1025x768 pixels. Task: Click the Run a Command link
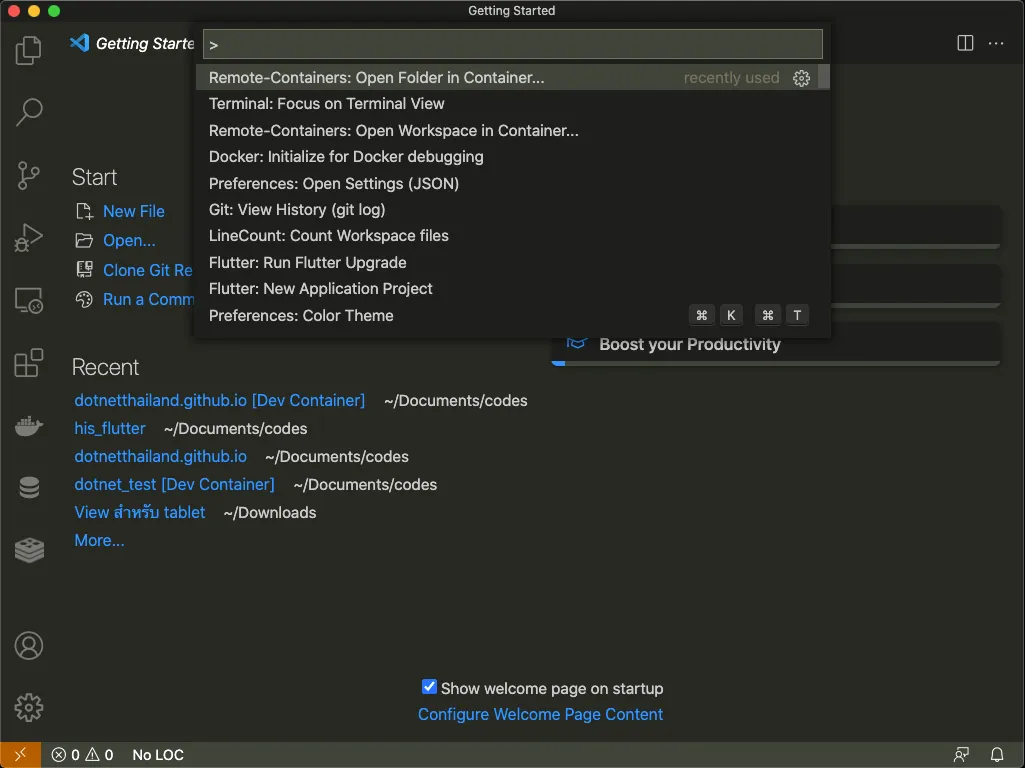(x=148, y=299)
